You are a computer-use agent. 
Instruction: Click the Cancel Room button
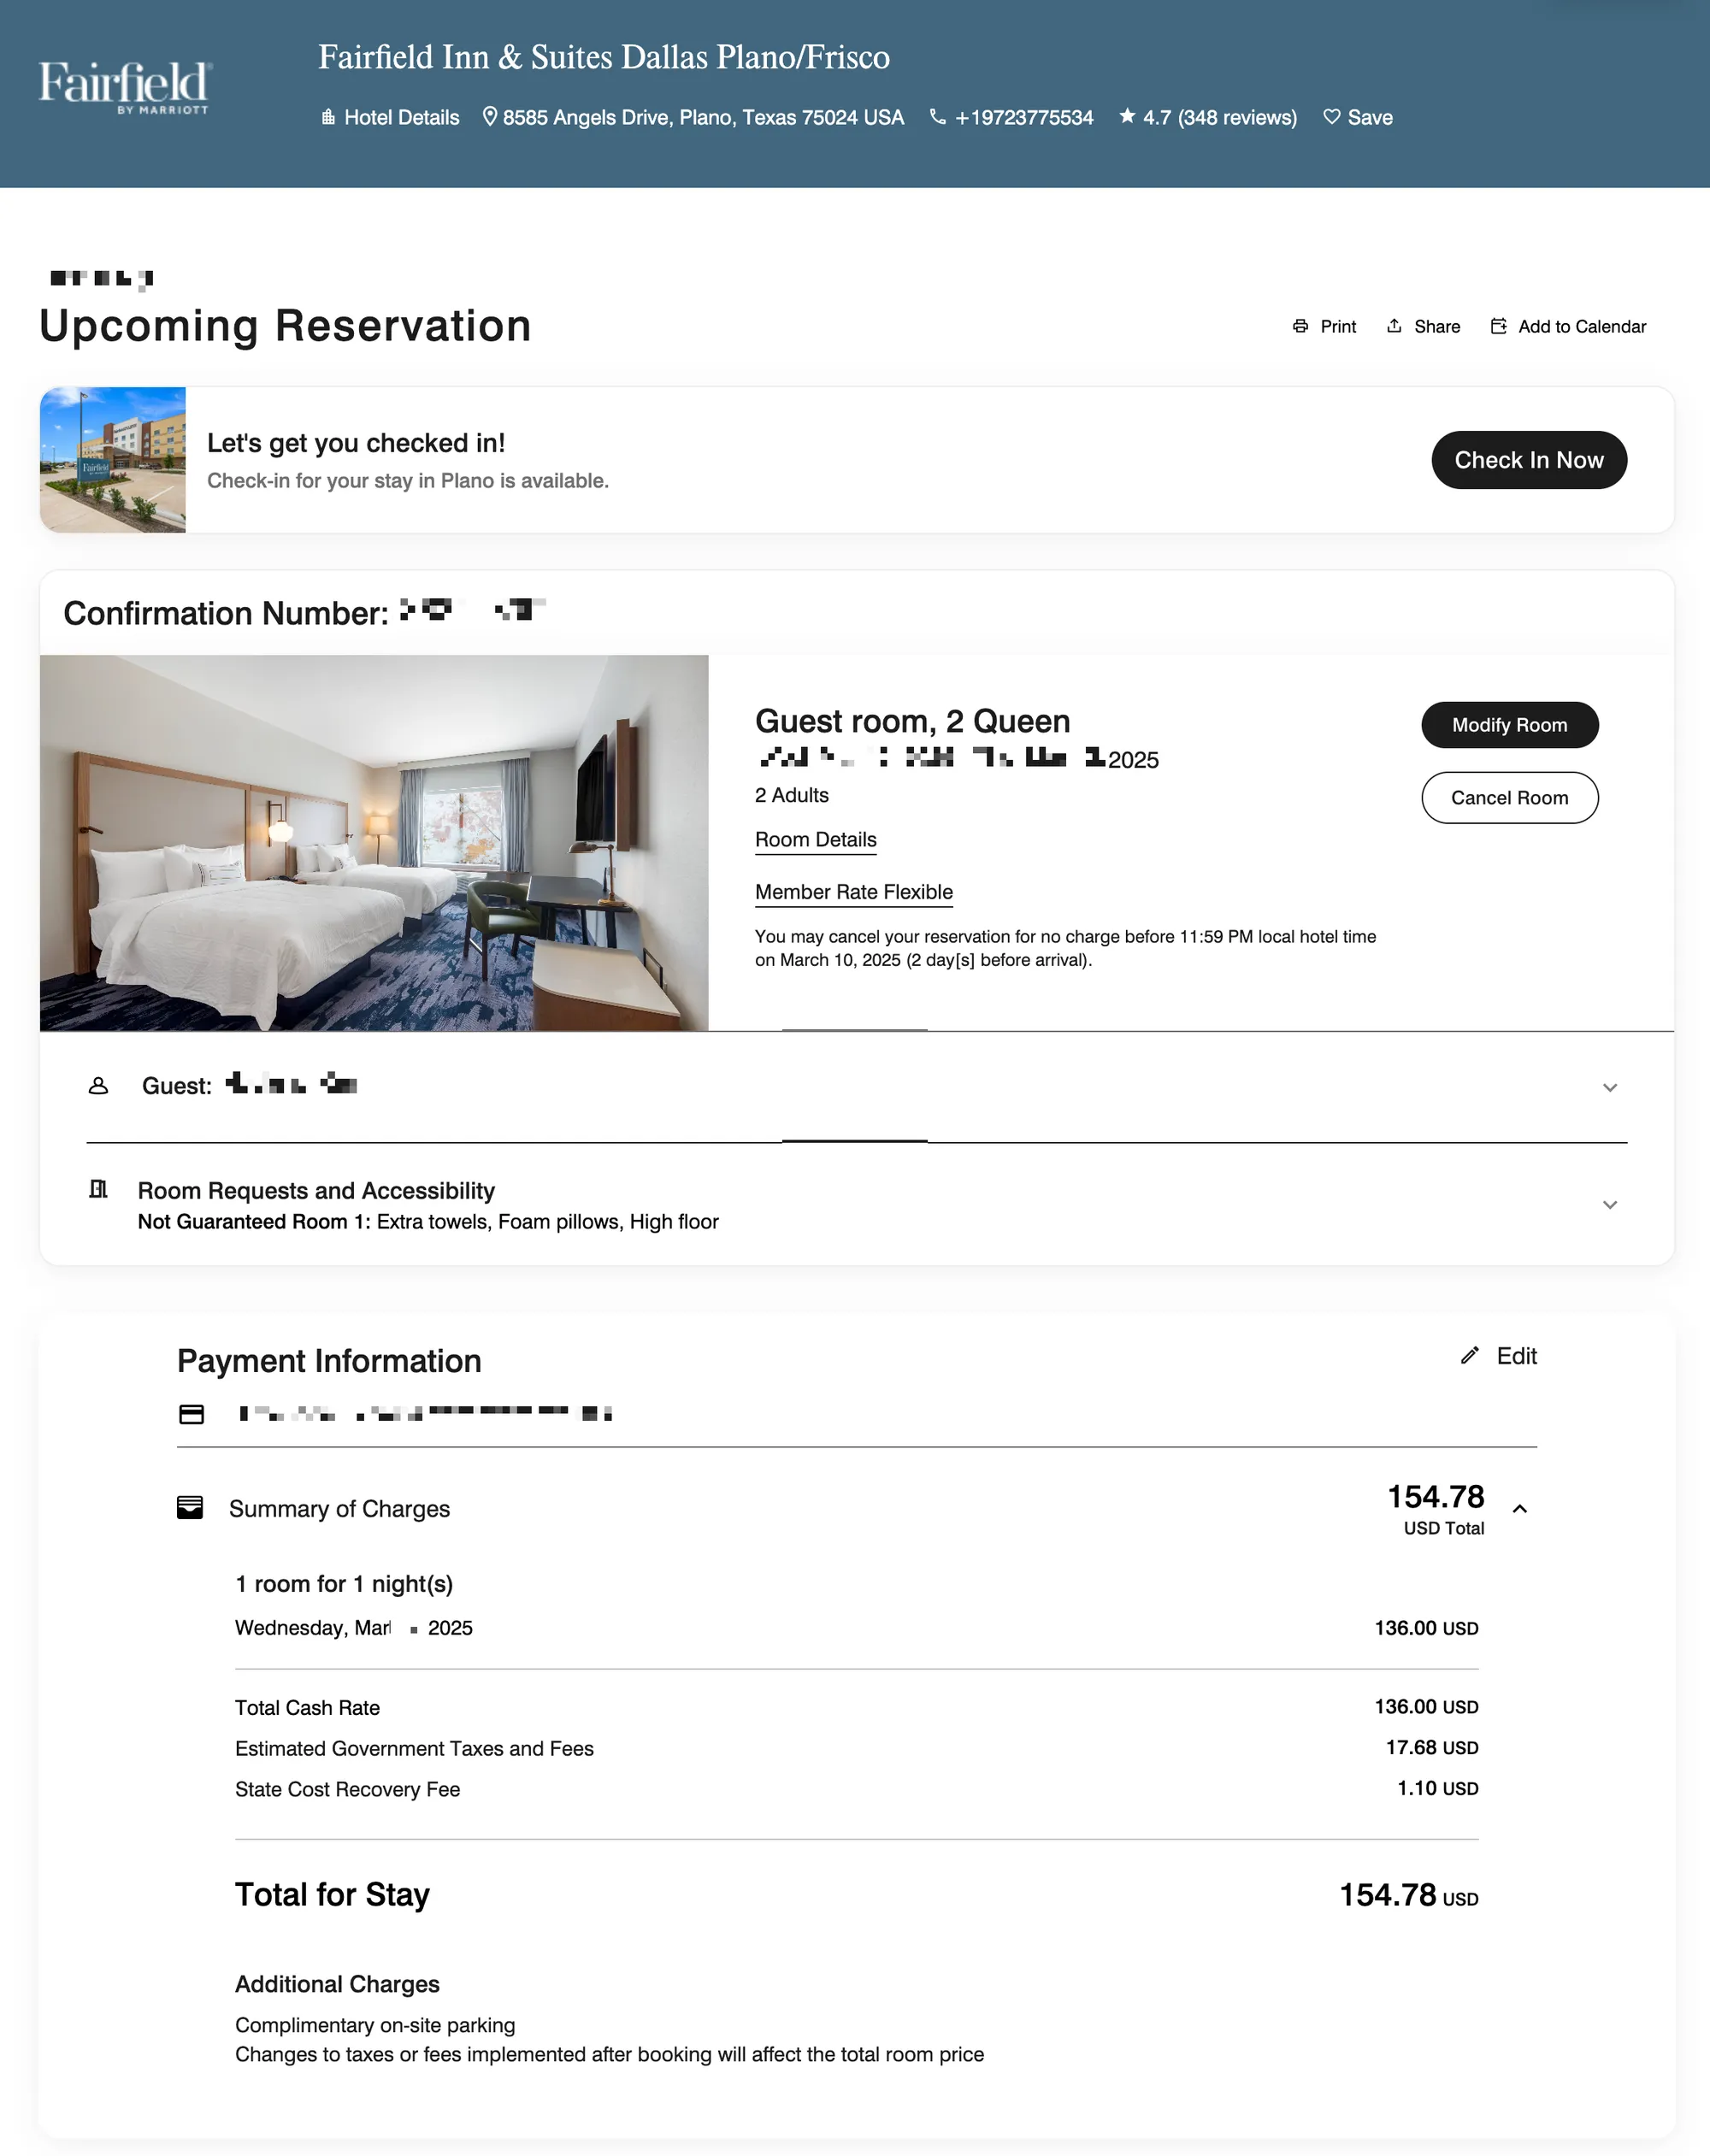(1509, 798)
